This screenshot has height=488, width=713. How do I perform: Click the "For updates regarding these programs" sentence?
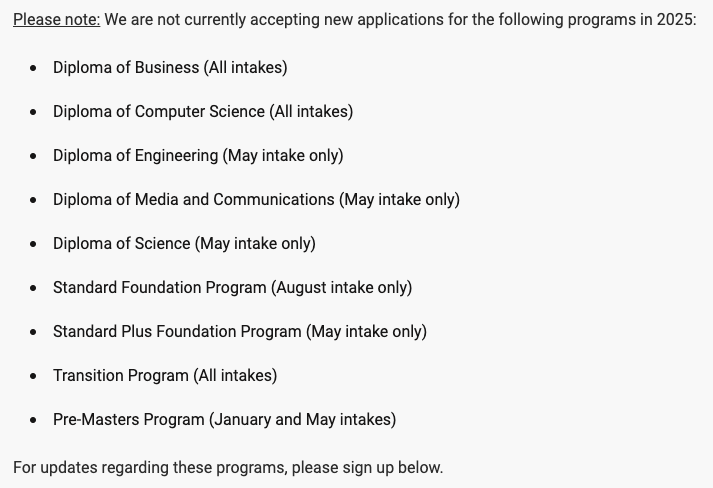(x=228, y=468)
